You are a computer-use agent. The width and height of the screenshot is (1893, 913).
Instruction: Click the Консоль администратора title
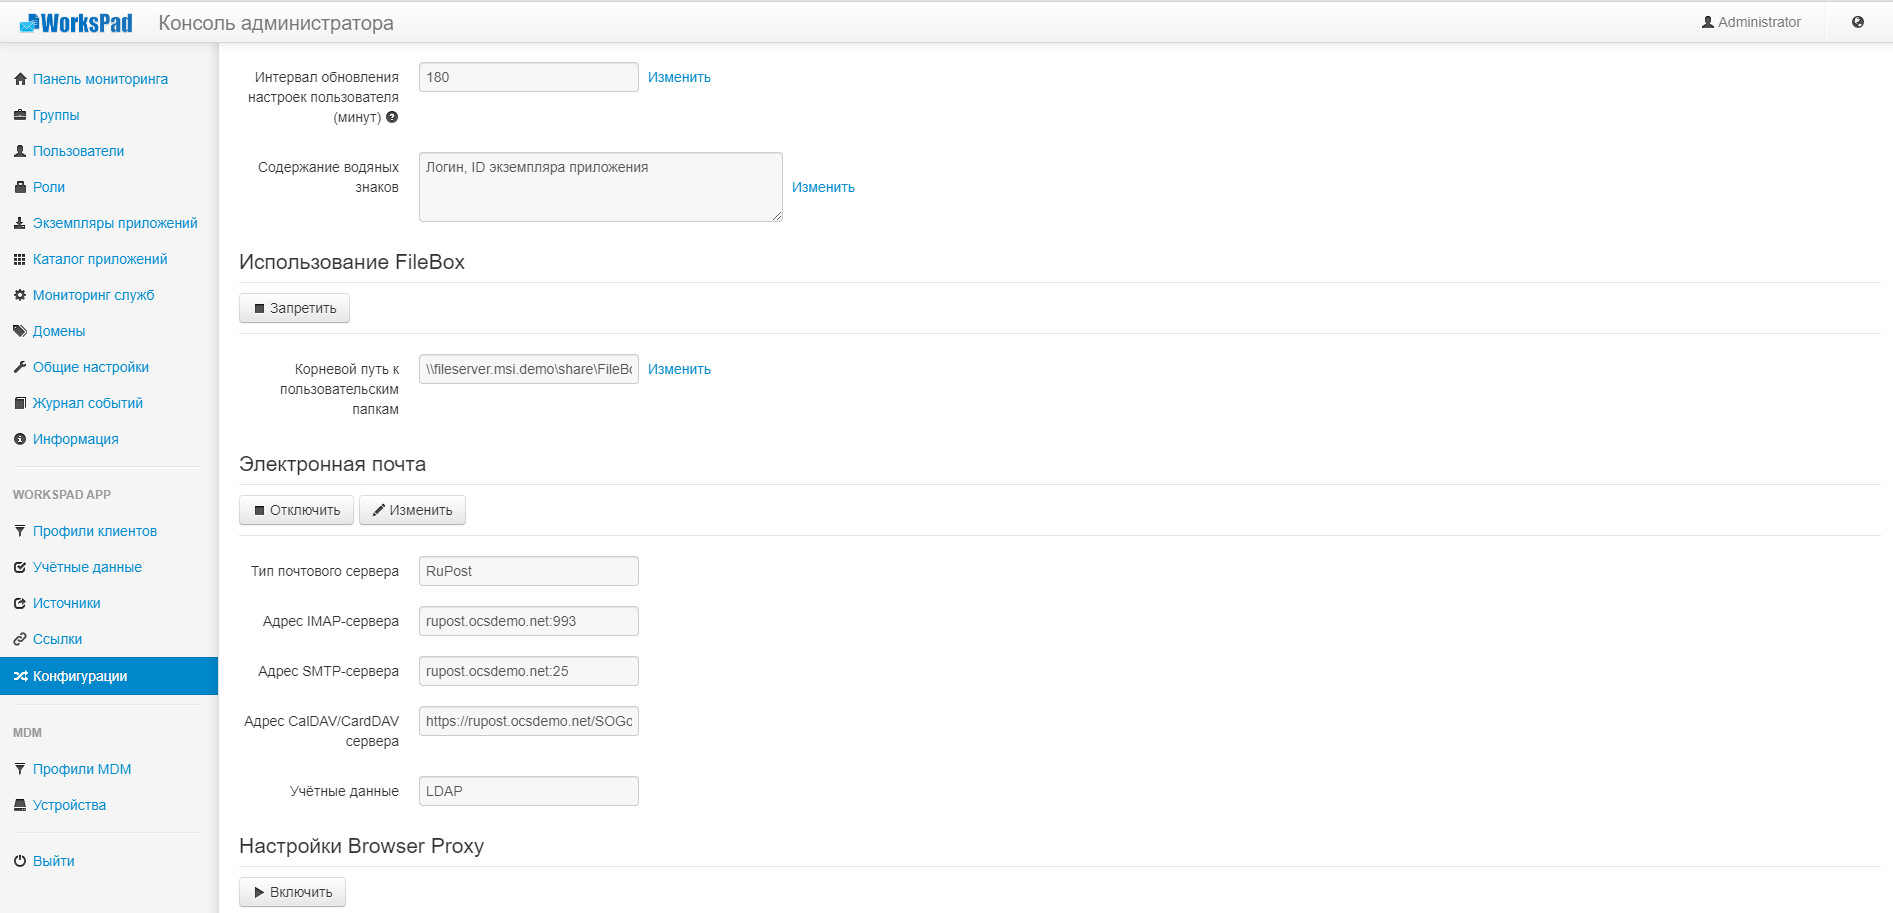click(x=276, y=23)
